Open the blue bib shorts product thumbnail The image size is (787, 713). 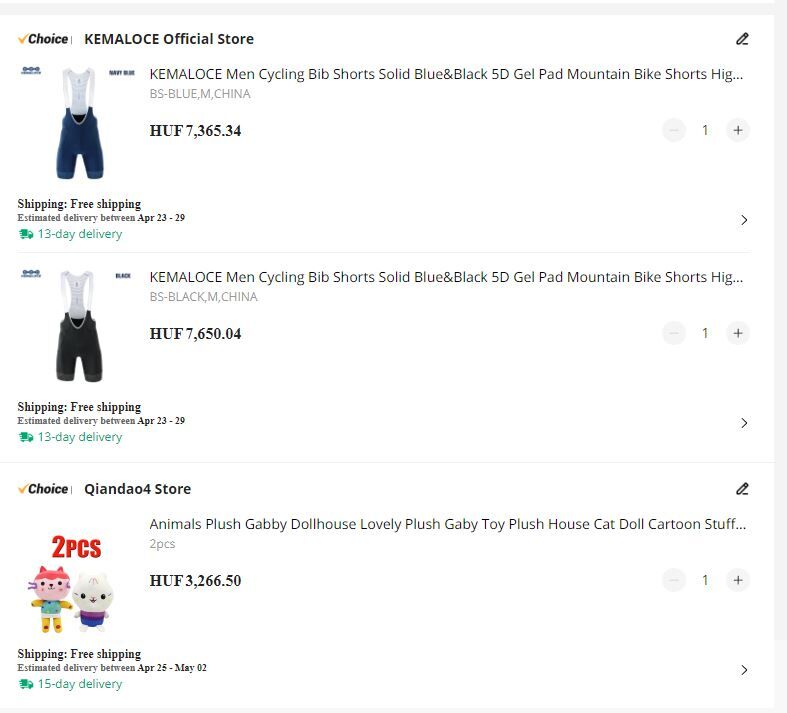[79, 123]
